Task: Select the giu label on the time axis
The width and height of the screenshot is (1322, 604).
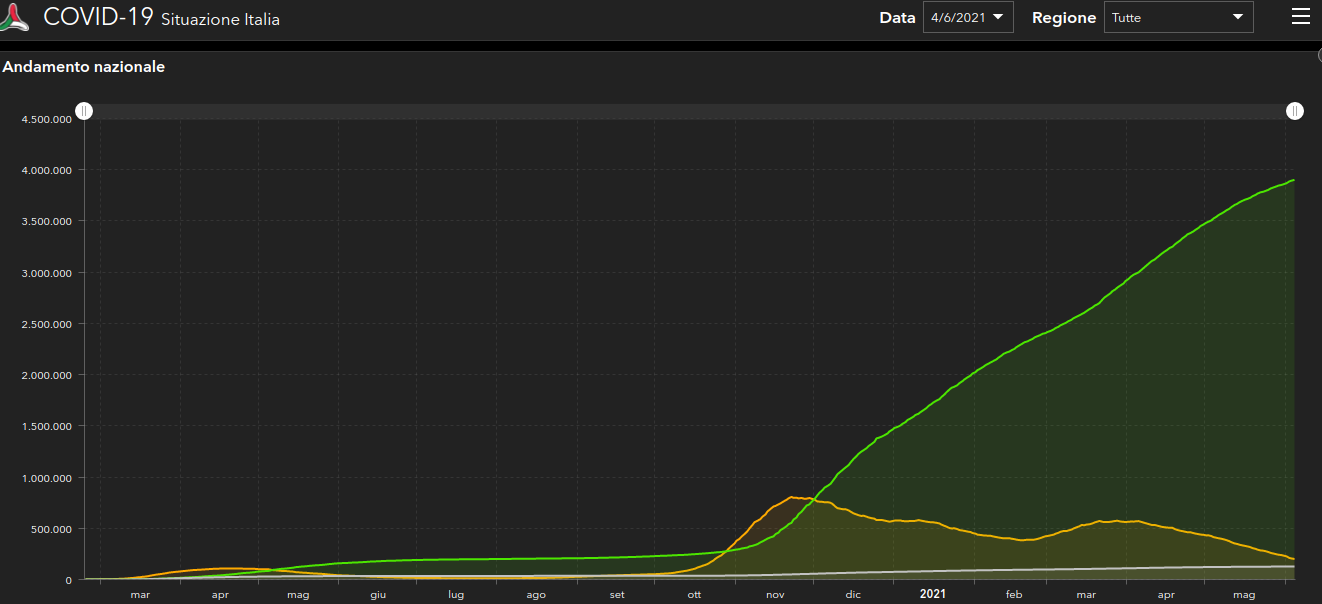Action: (x=378, y=594)
